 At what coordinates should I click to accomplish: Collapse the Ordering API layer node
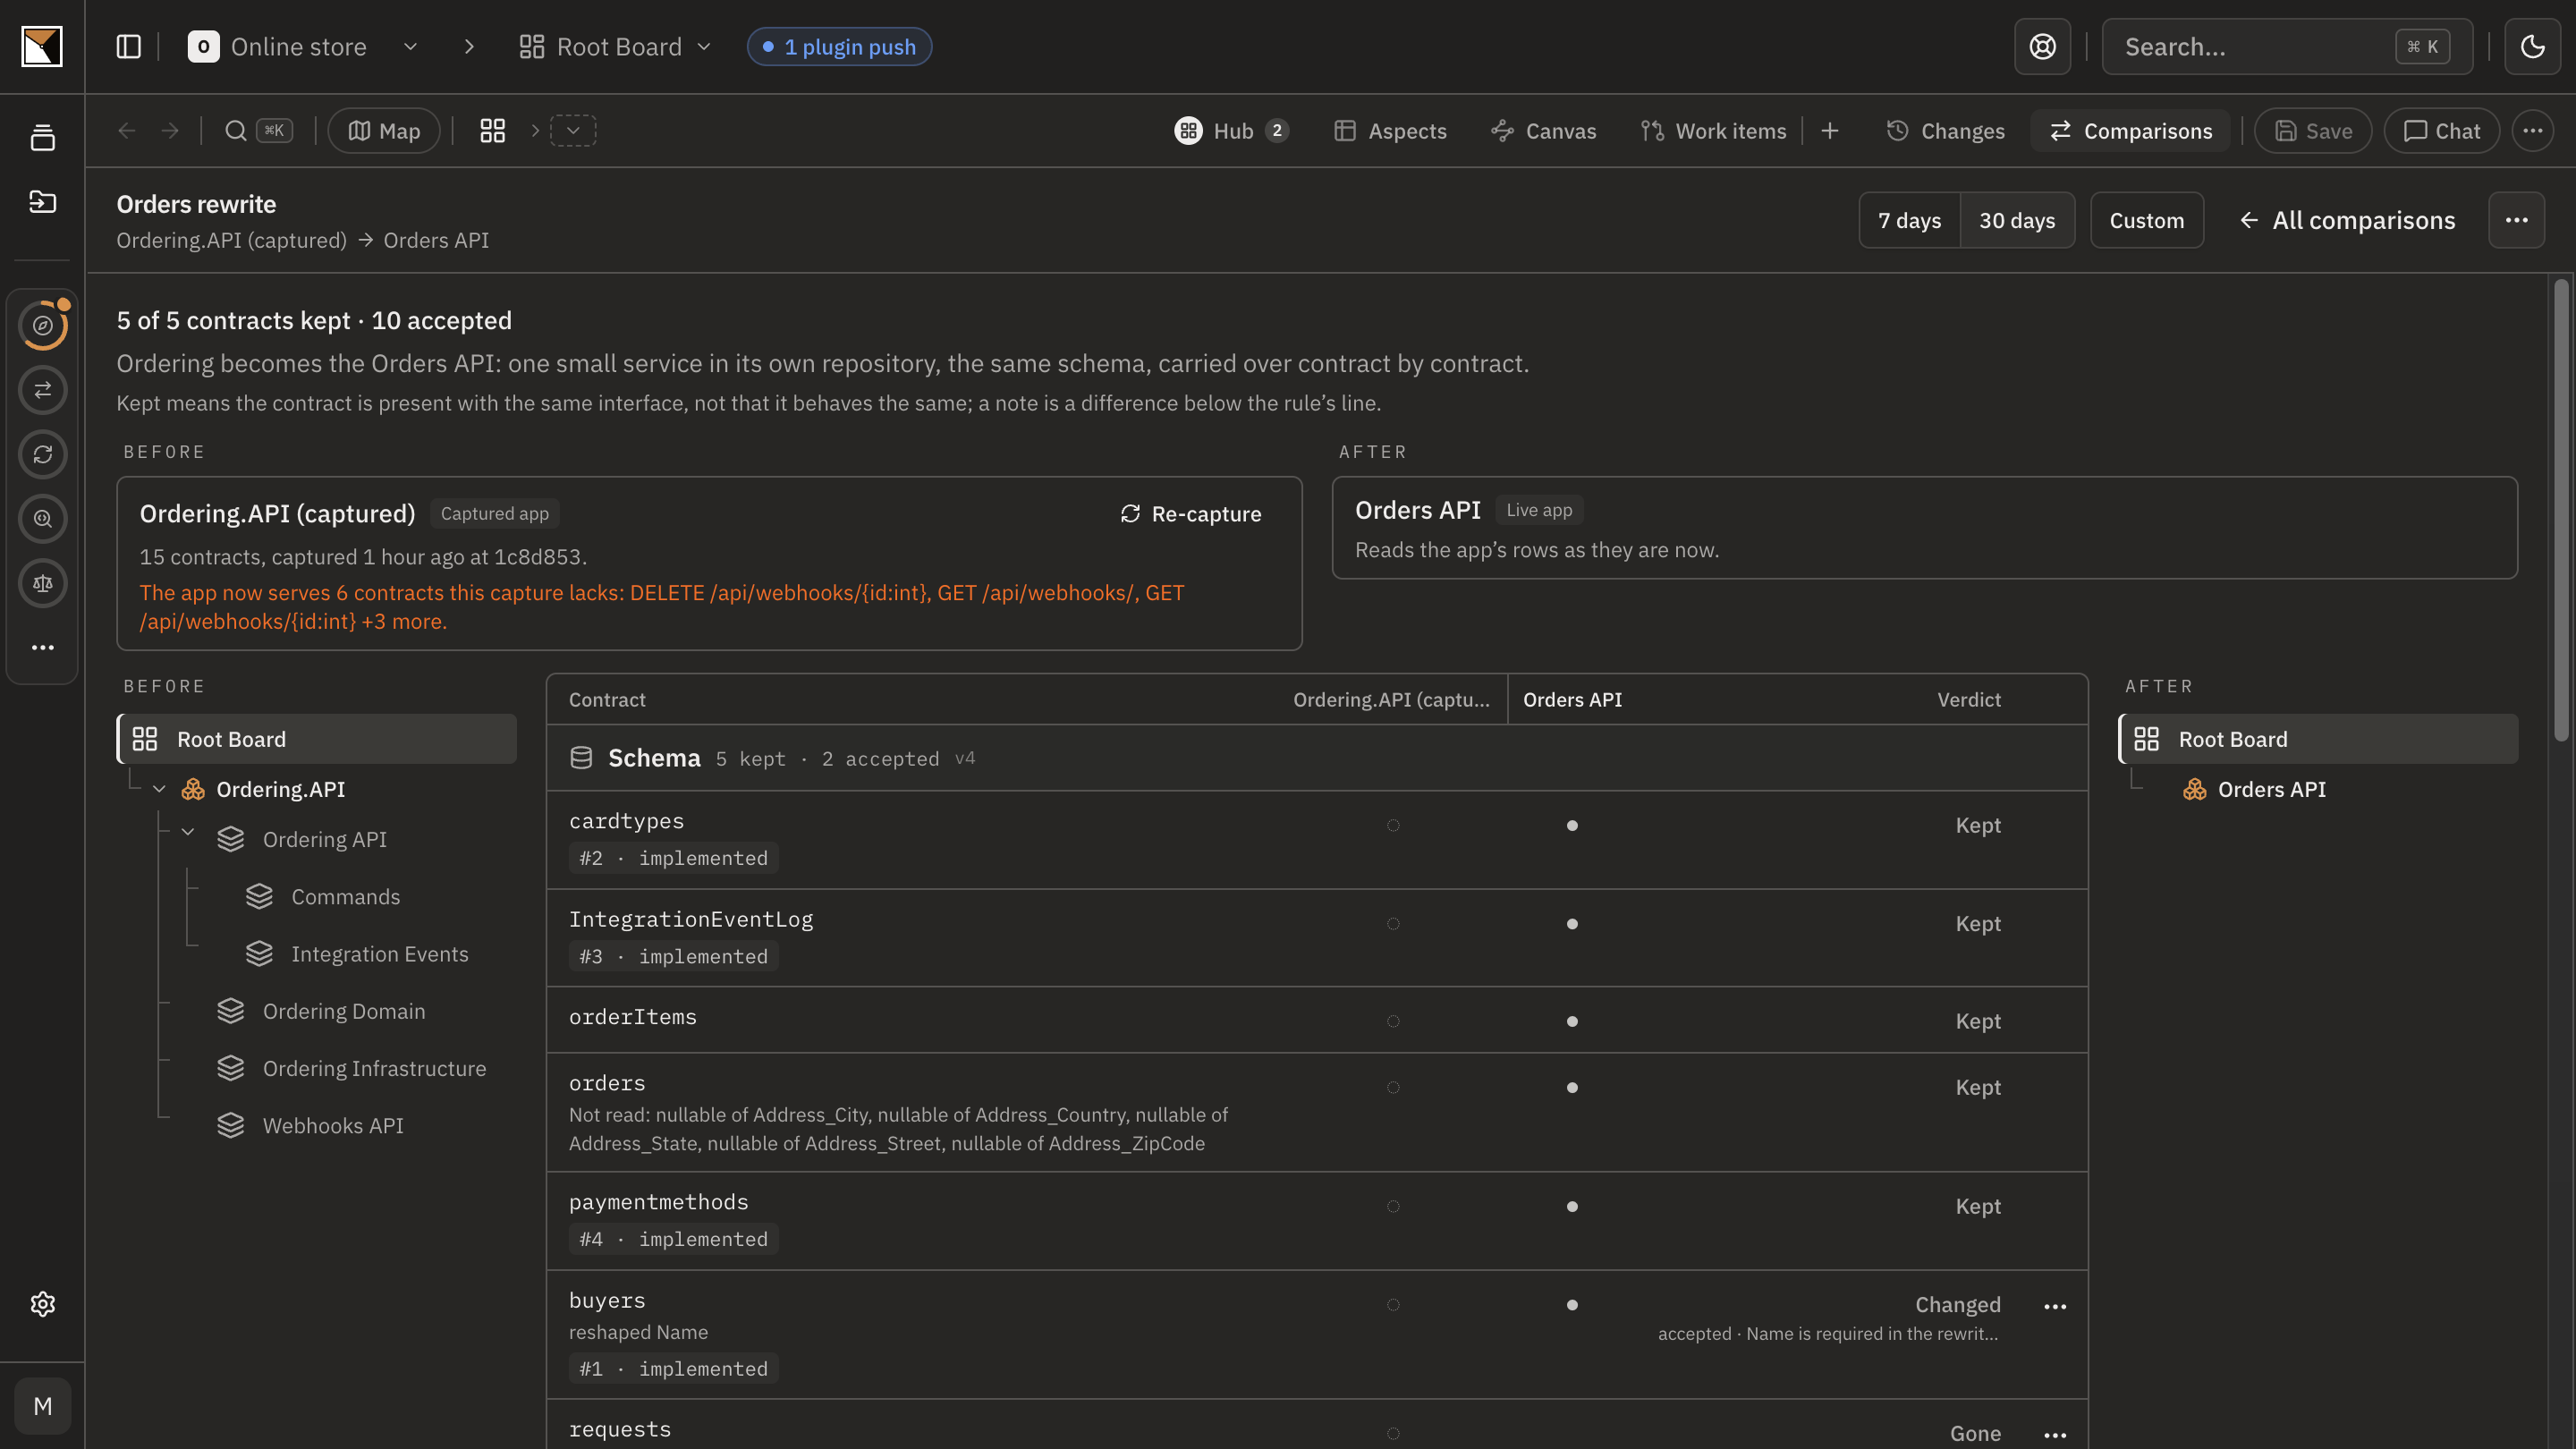(x=188, y=833)
